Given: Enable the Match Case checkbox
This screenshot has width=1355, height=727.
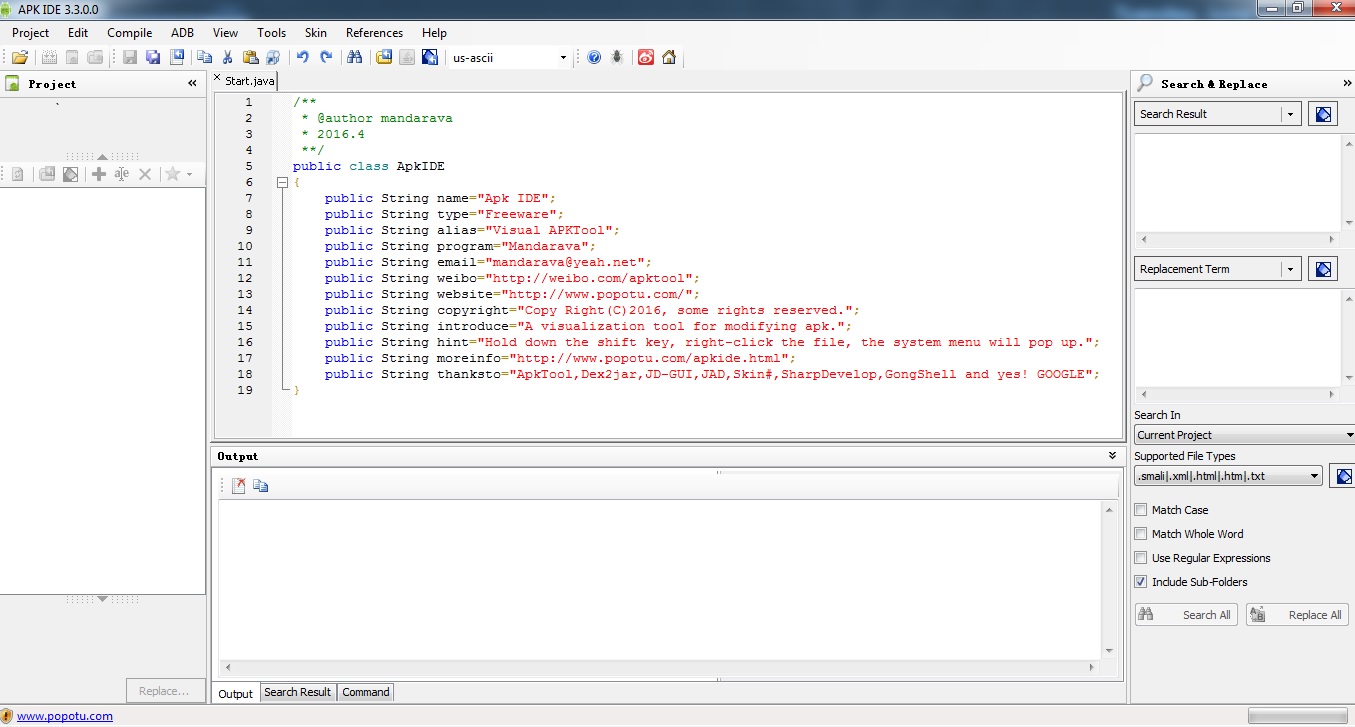Looking at the screenshot, I should pyautogui.click(x=1141, y=510).
